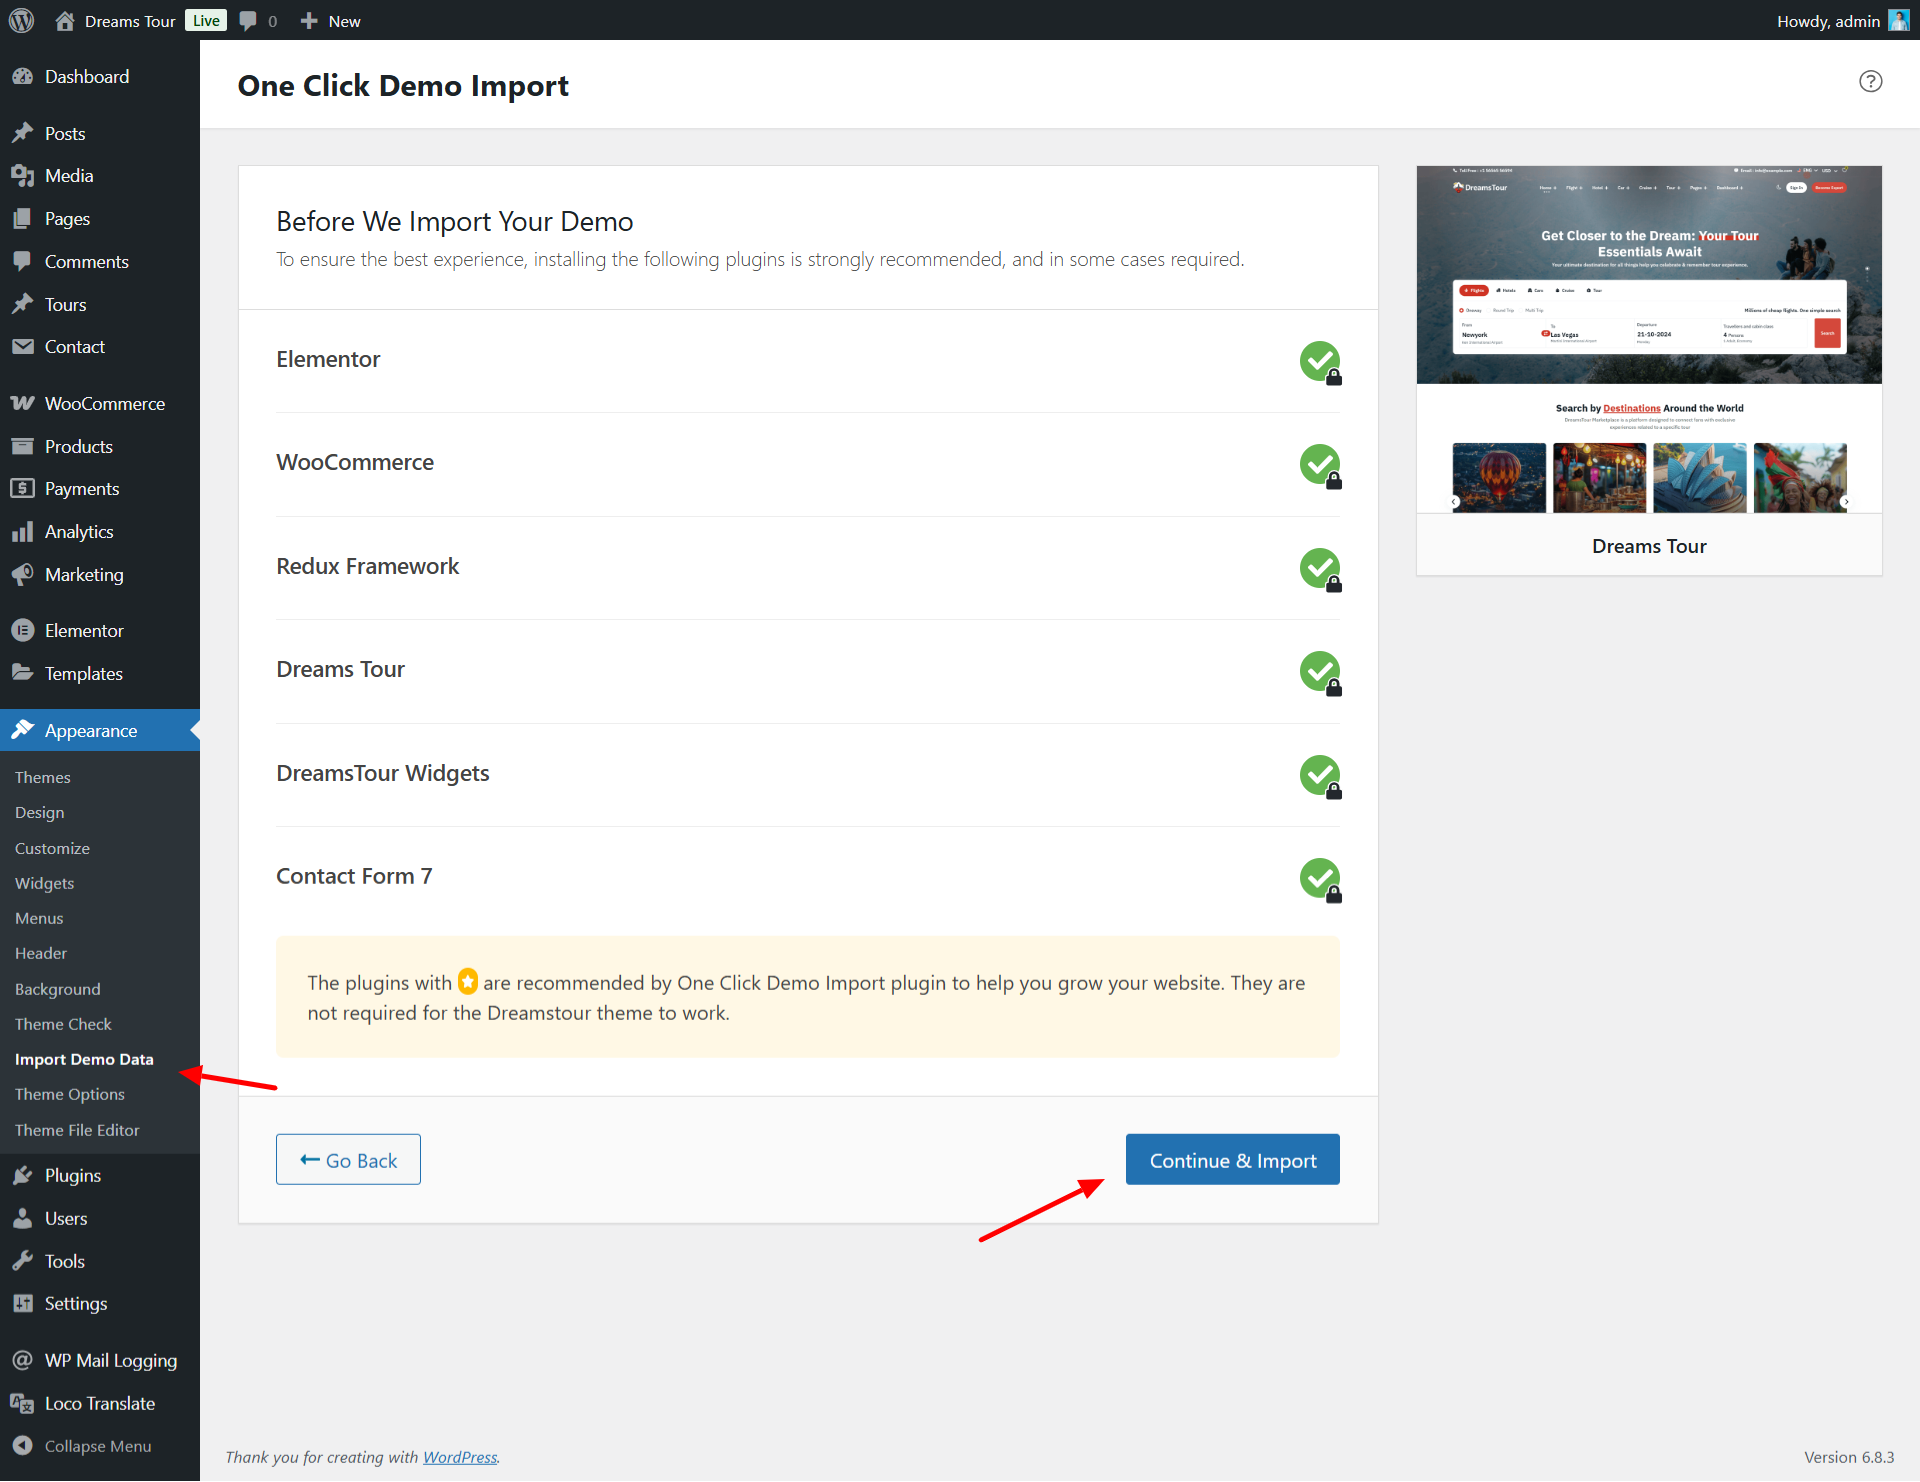Click the comments bubble icon in admin bar
This screenshot has height=1482, width=1920.
click(x=248, y=20)
